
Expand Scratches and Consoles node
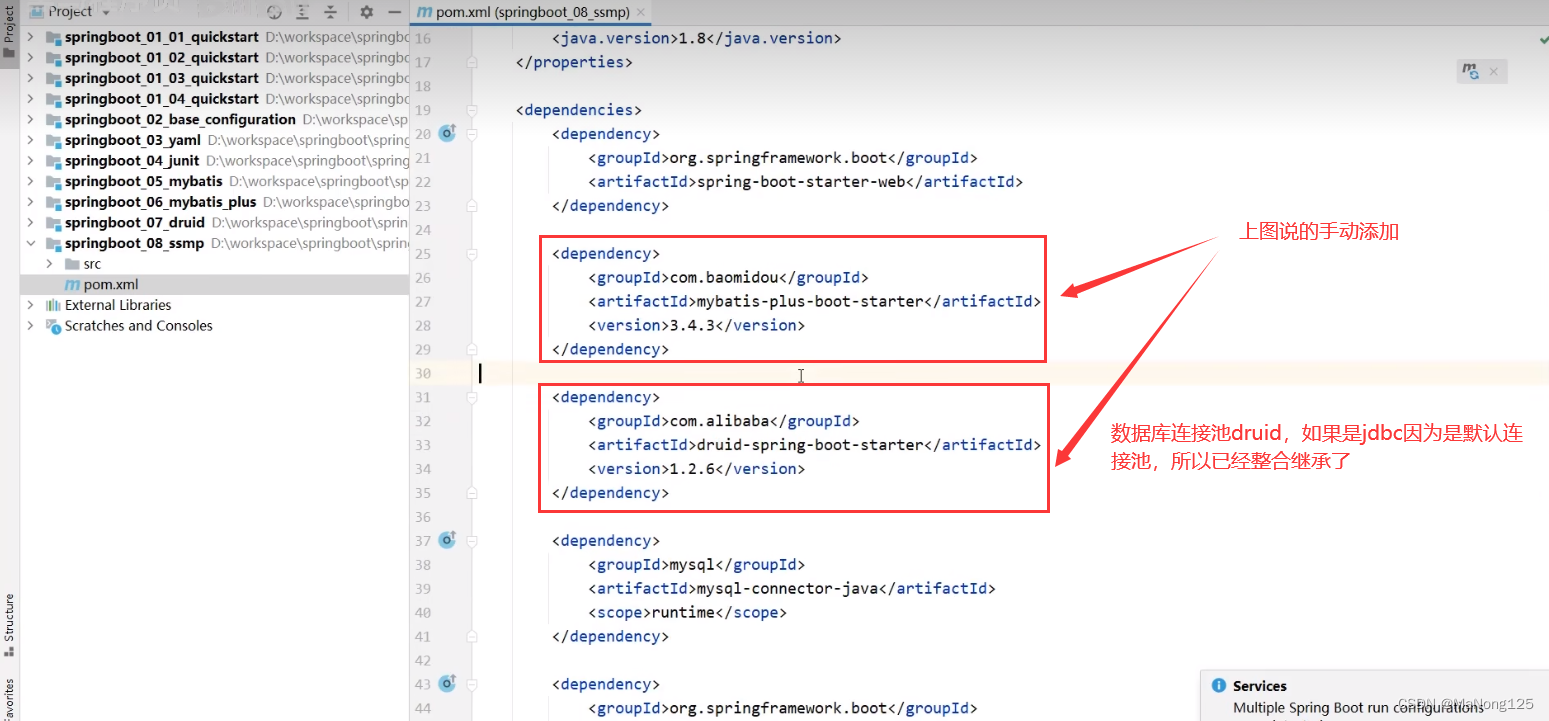point(30,326)
